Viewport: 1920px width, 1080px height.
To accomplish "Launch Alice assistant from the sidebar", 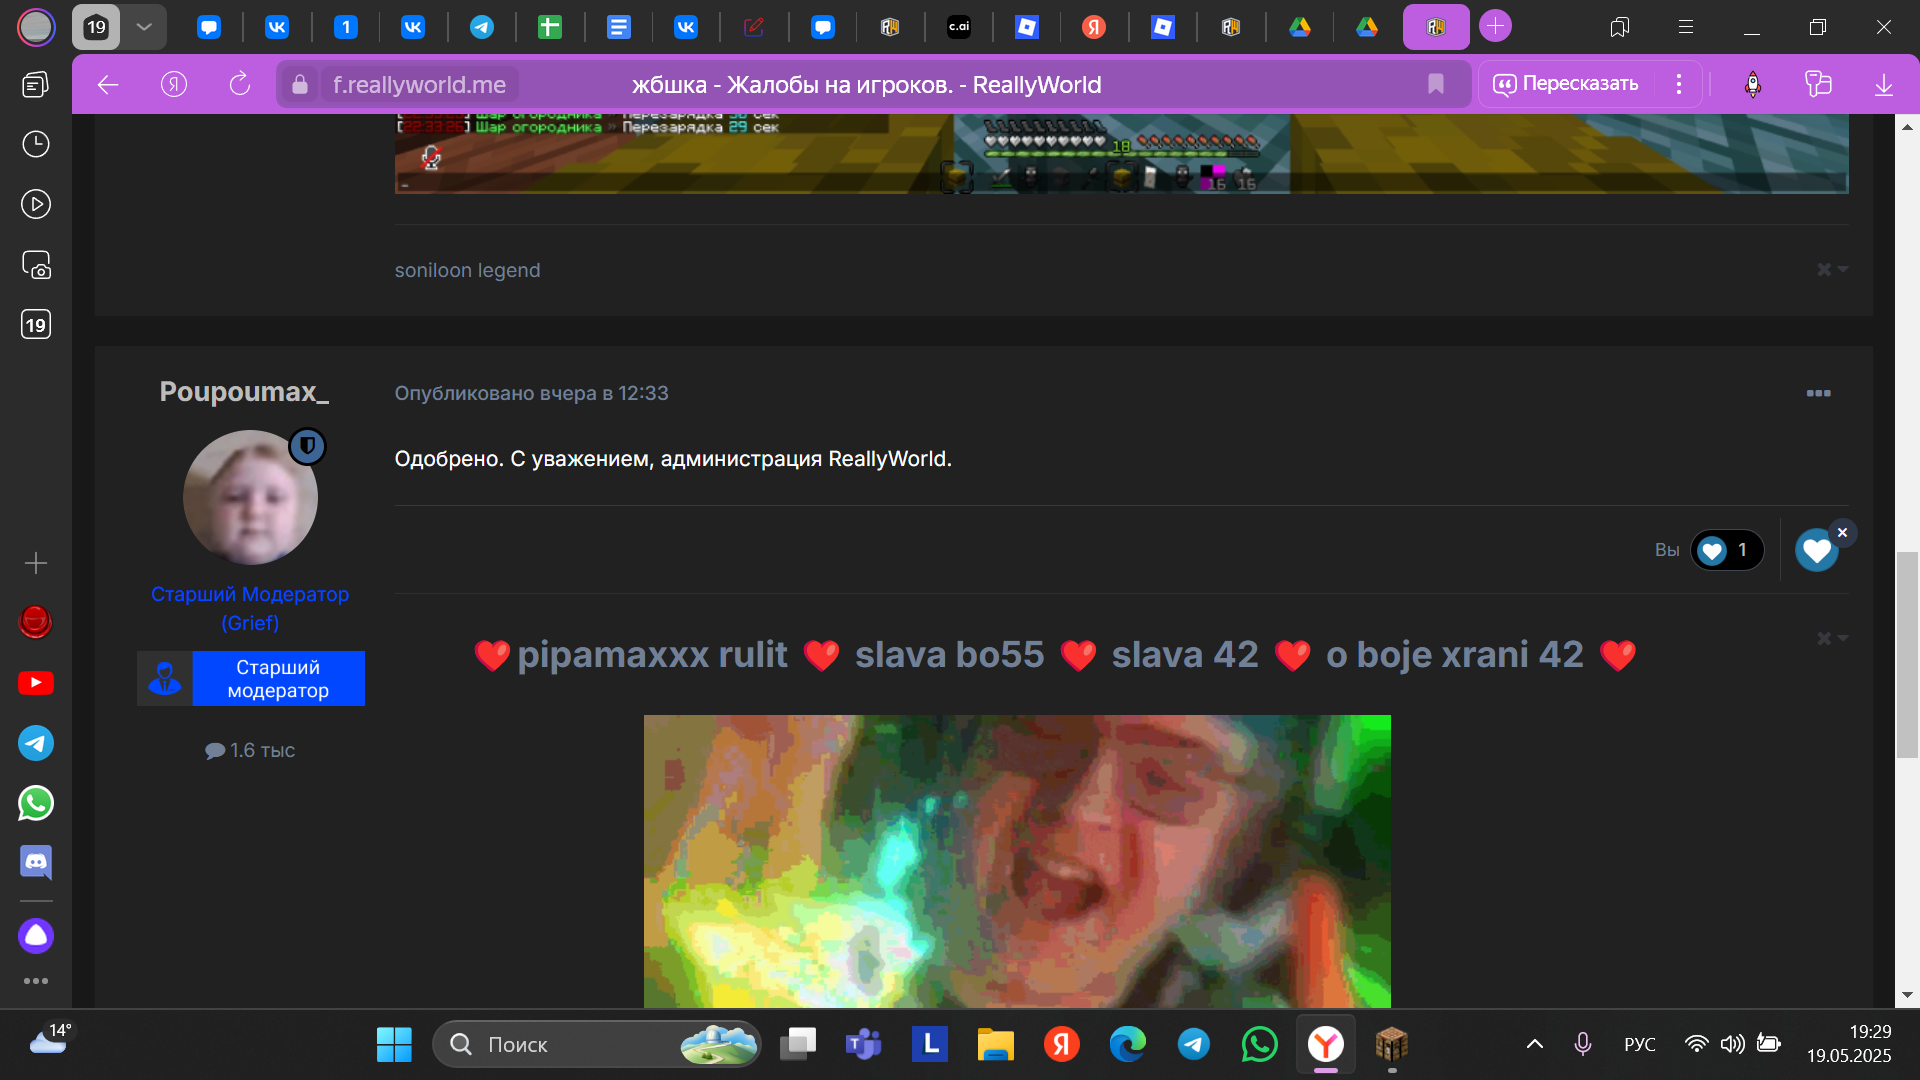I will (x=36, y=936).
